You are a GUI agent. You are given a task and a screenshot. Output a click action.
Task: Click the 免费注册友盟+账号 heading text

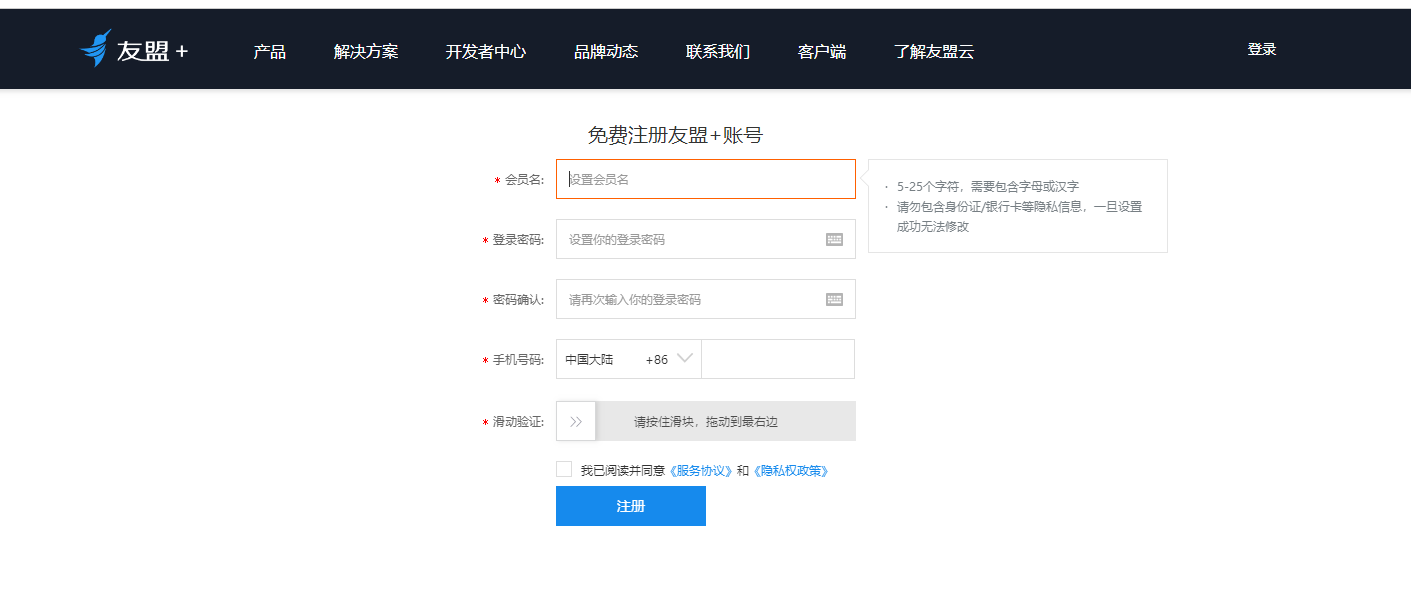click(x=675, y=135)
